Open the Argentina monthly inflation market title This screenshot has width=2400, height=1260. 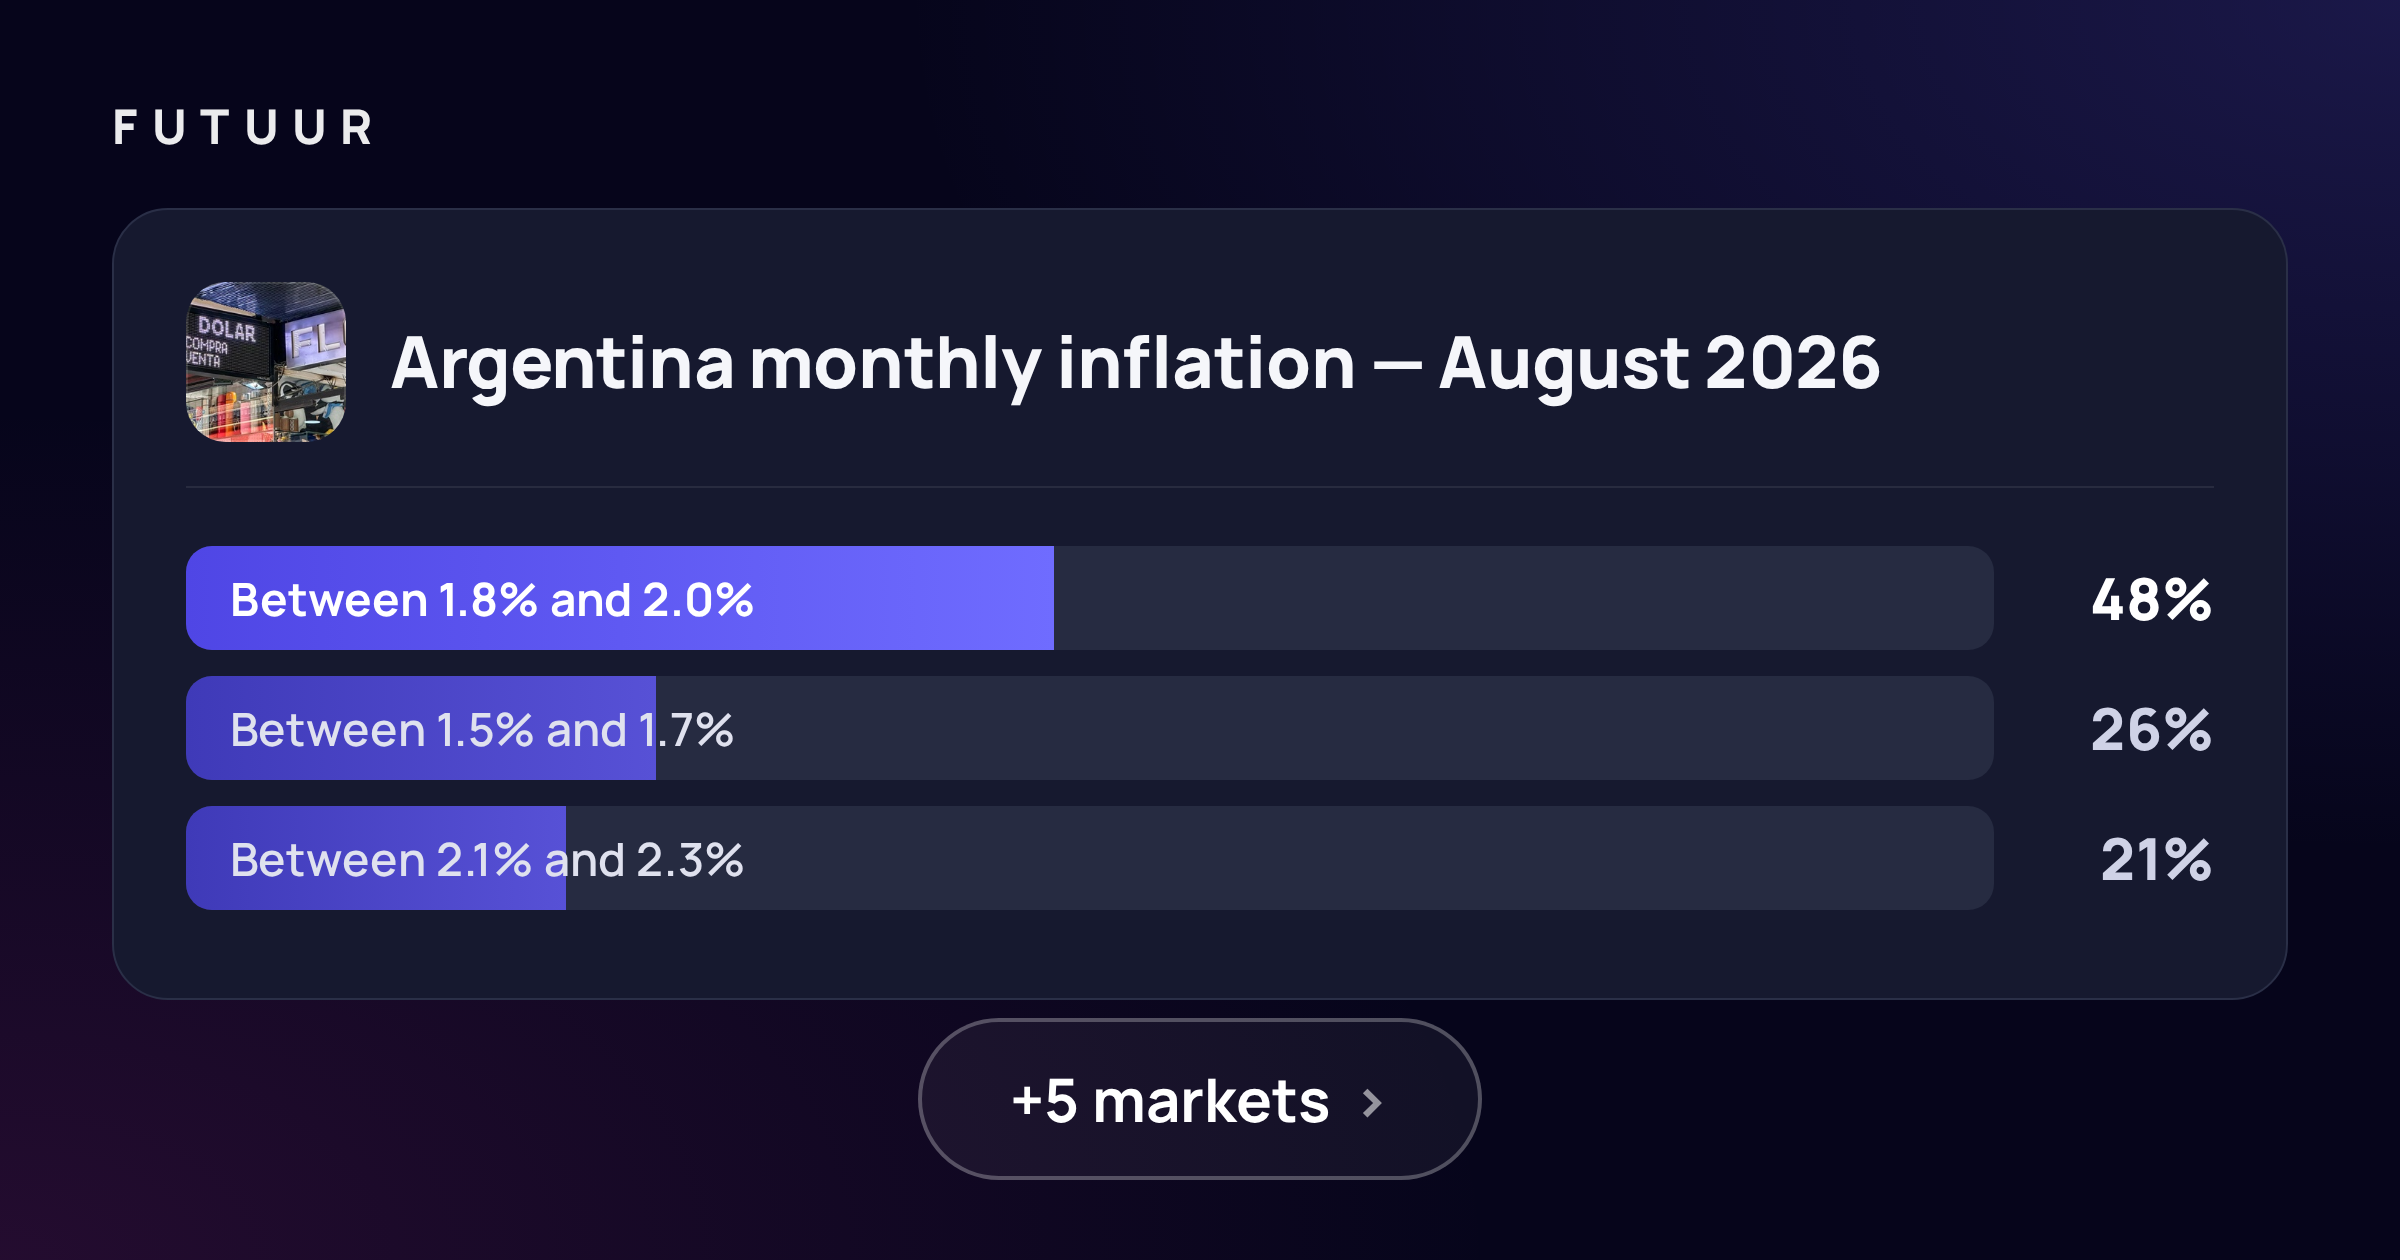click(1135, 364)
